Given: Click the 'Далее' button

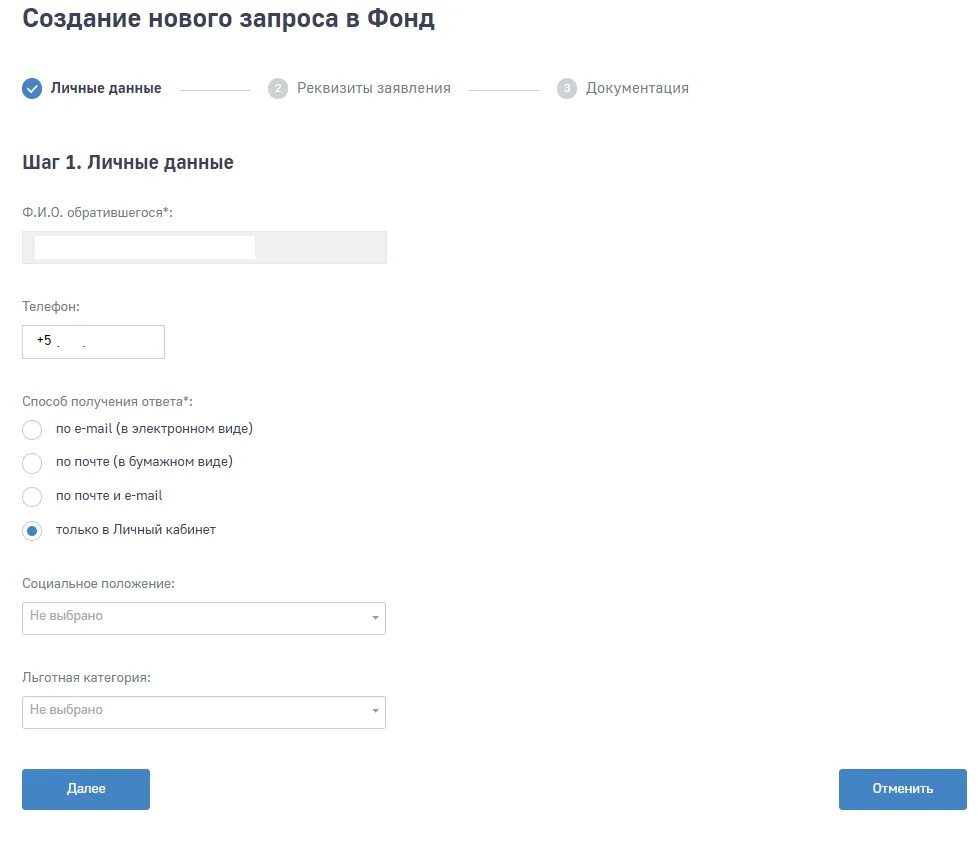Looking at the screenshot, I should tap(86, 790).
